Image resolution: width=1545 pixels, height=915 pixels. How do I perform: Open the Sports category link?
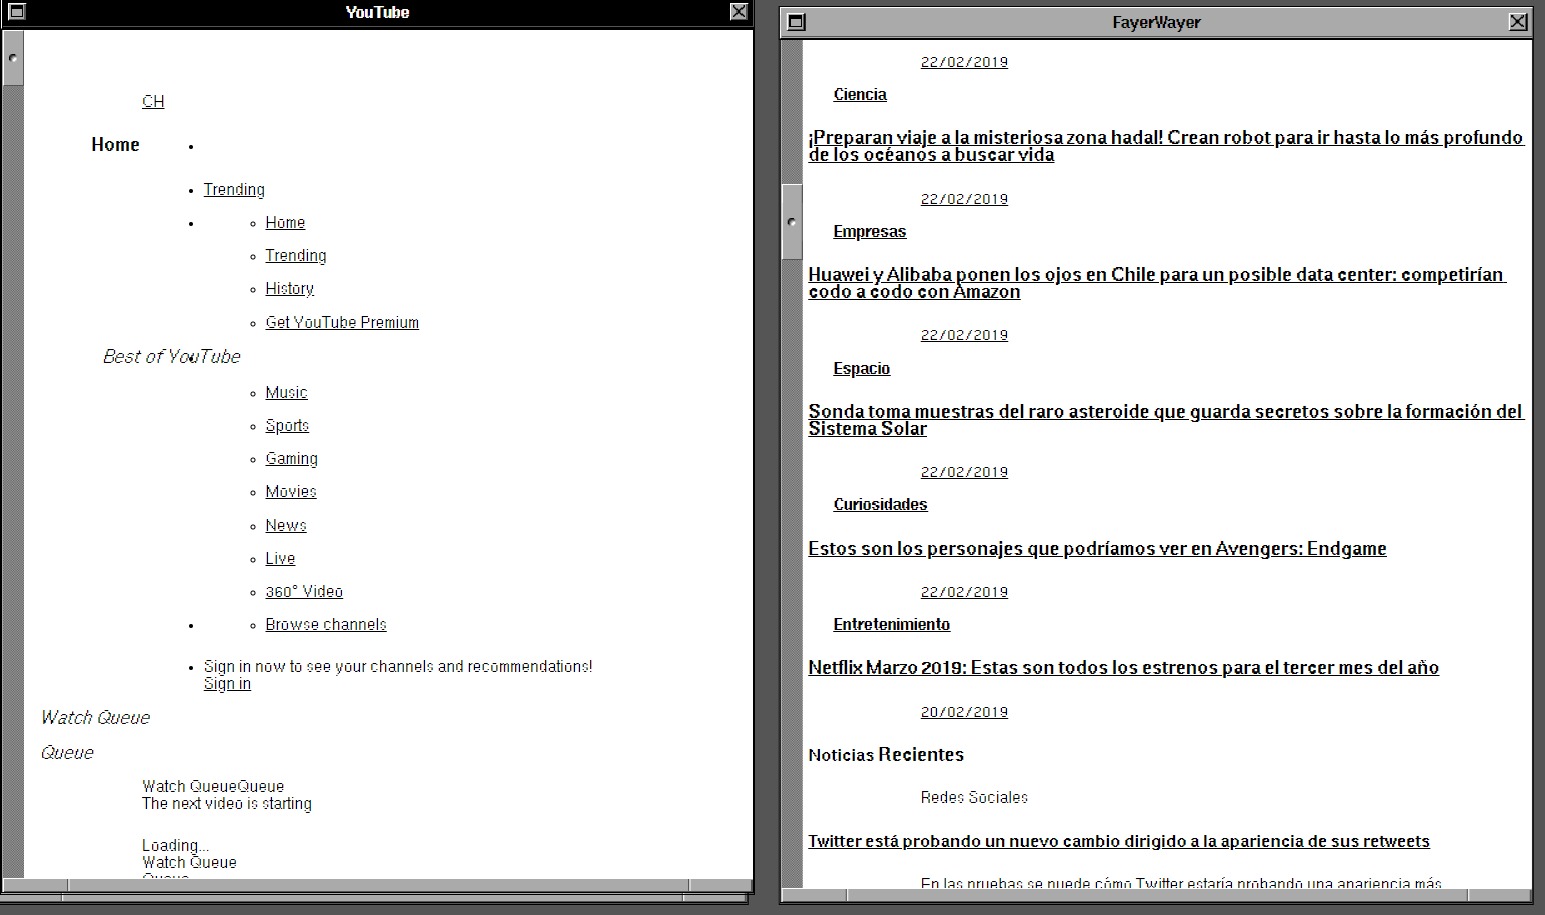(x=287, y=425)
